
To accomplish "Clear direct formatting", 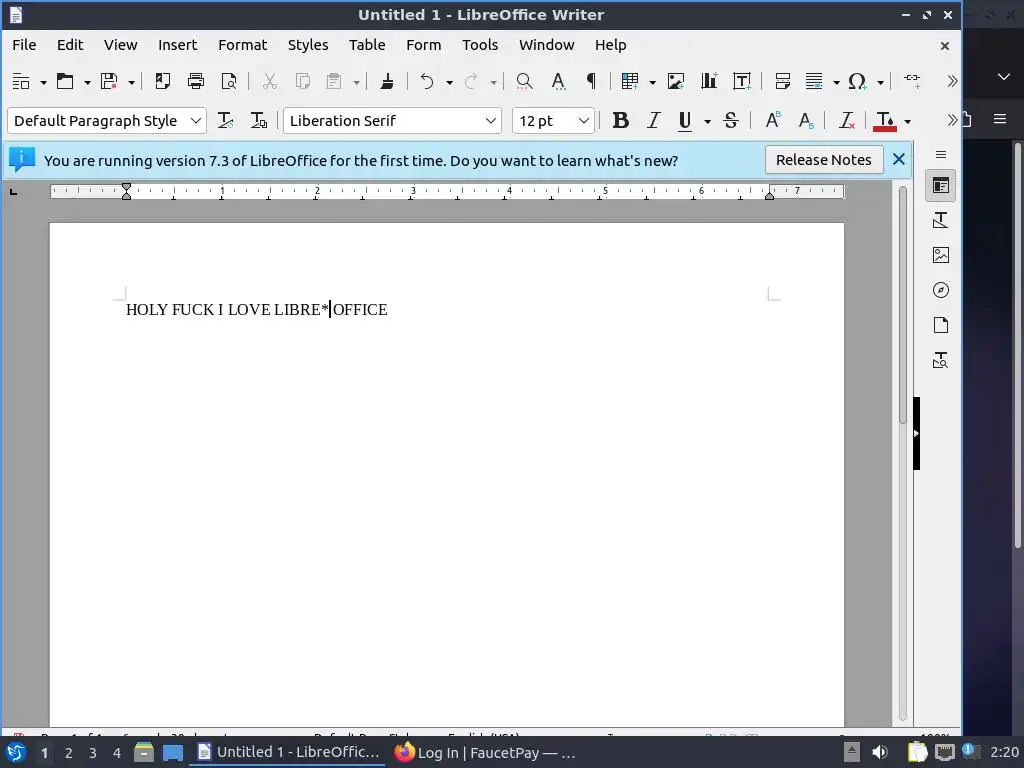I will tap(847, 120).
